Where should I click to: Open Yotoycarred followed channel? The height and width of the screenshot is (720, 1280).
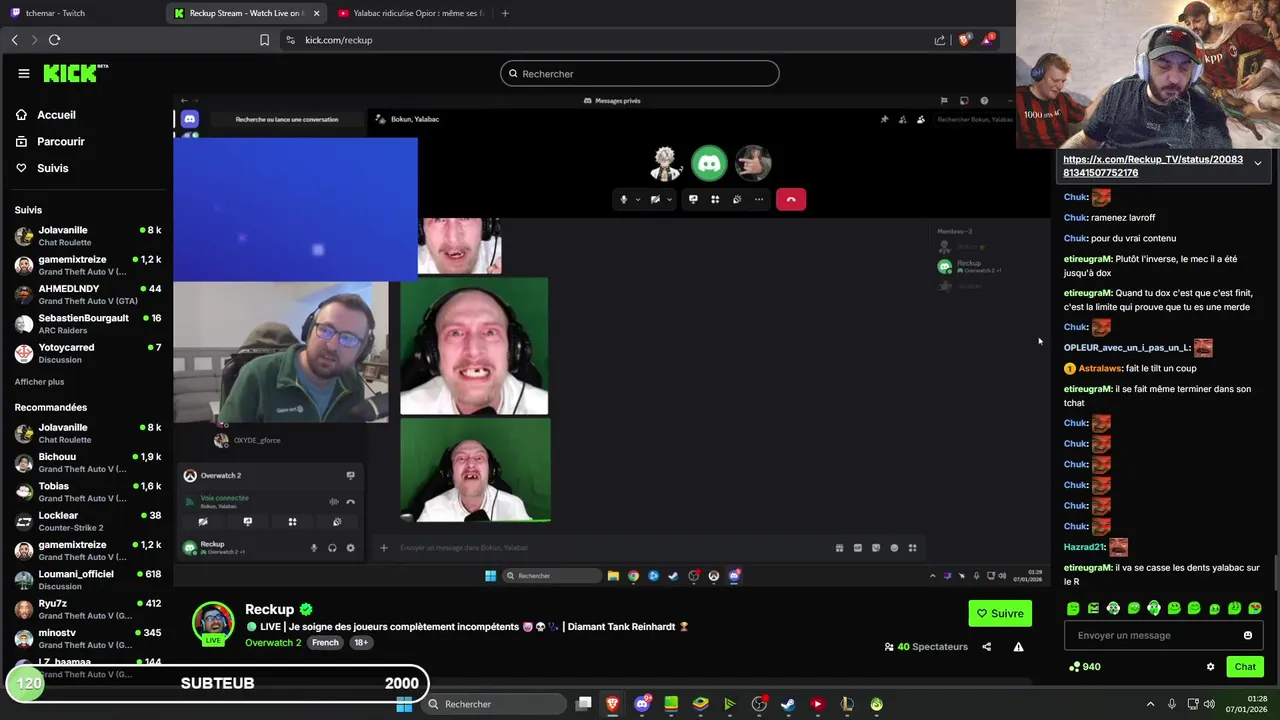pos(88,353)
